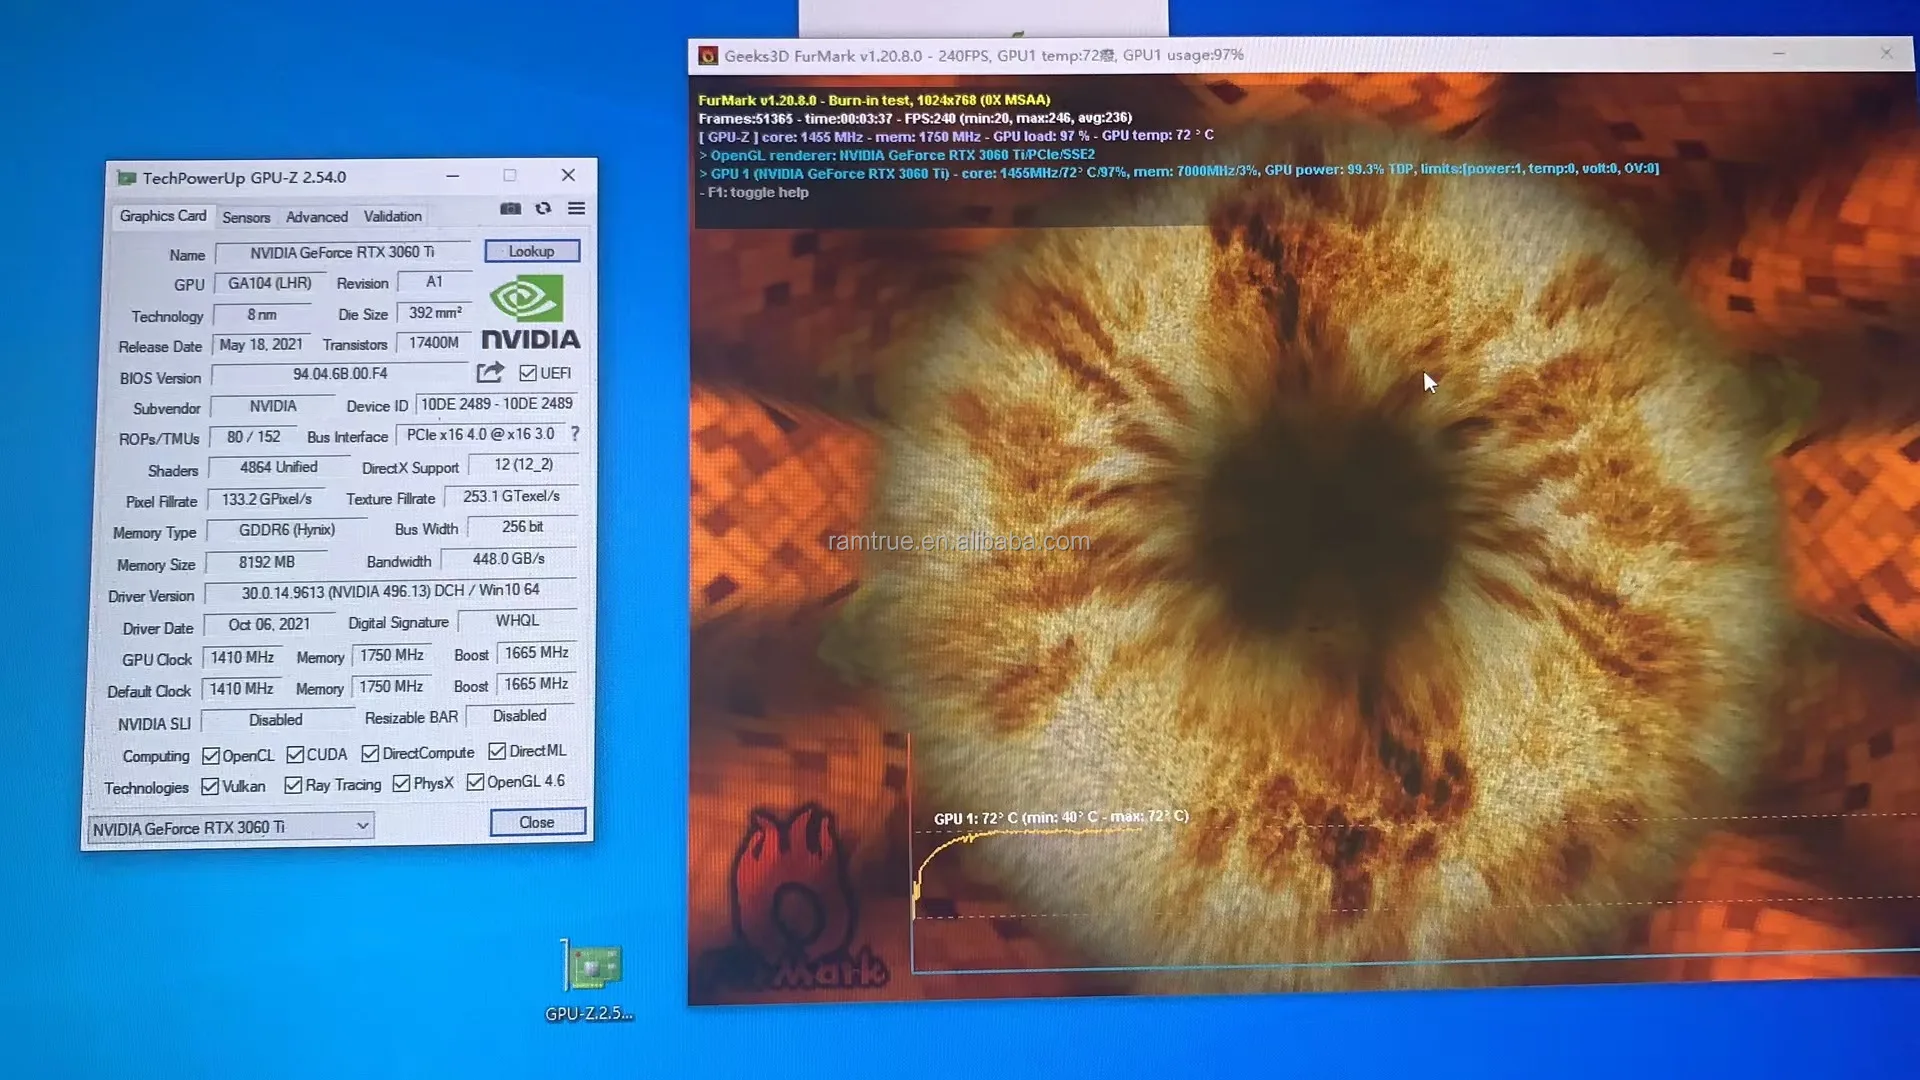Click the Close button in GPU-Z
The image size is (1920, 1080).
[537, 822]
